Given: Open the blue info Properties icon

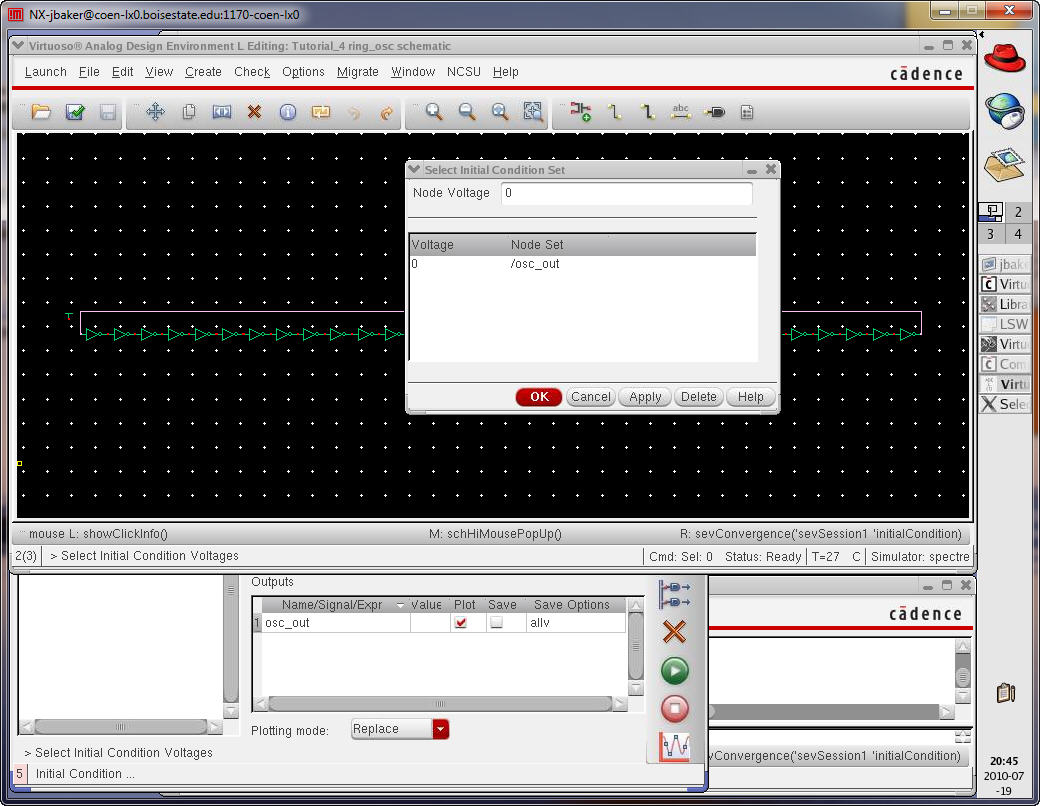Looking at the screenshot, I should click(288, 112).
